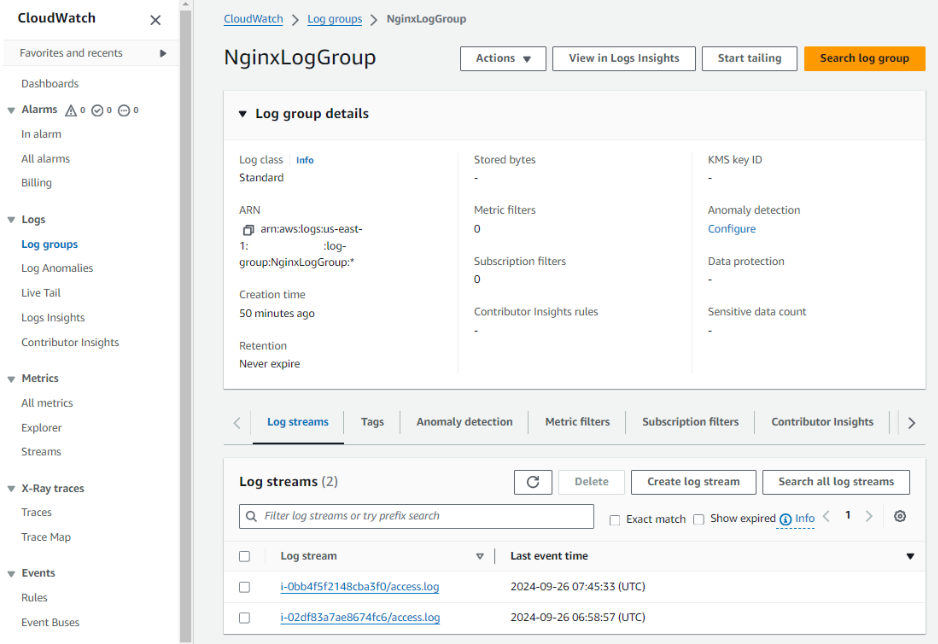Expand Favorites and recents arrow
938x644 pixels.
pos(163,53)
